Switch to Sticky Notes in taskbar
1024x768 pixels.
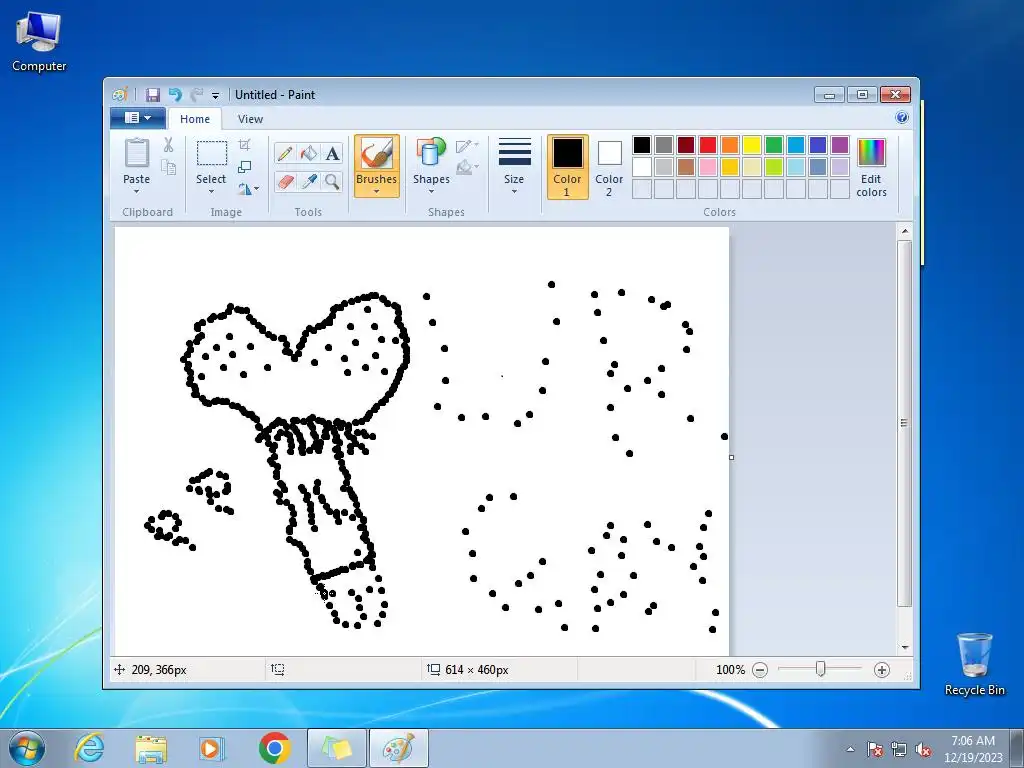tap(336, 748)
